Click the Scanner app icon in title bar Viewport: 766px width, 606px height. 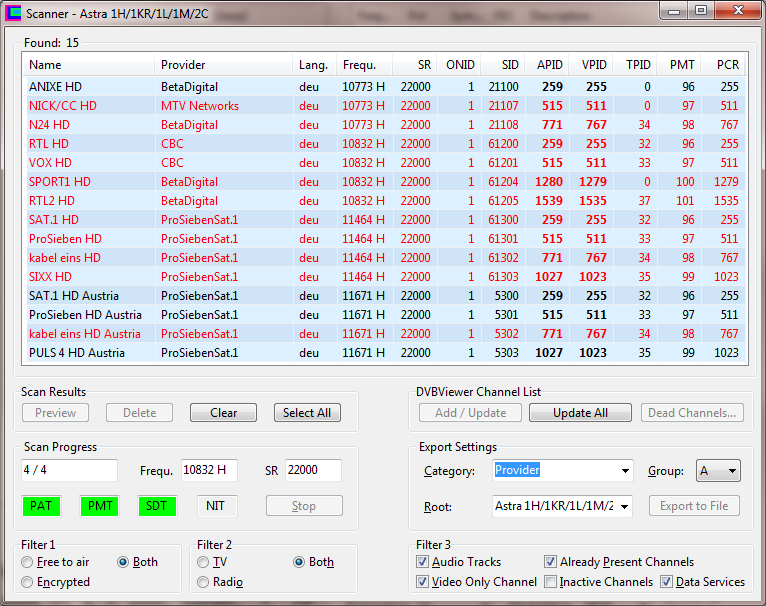coord(13,13)
